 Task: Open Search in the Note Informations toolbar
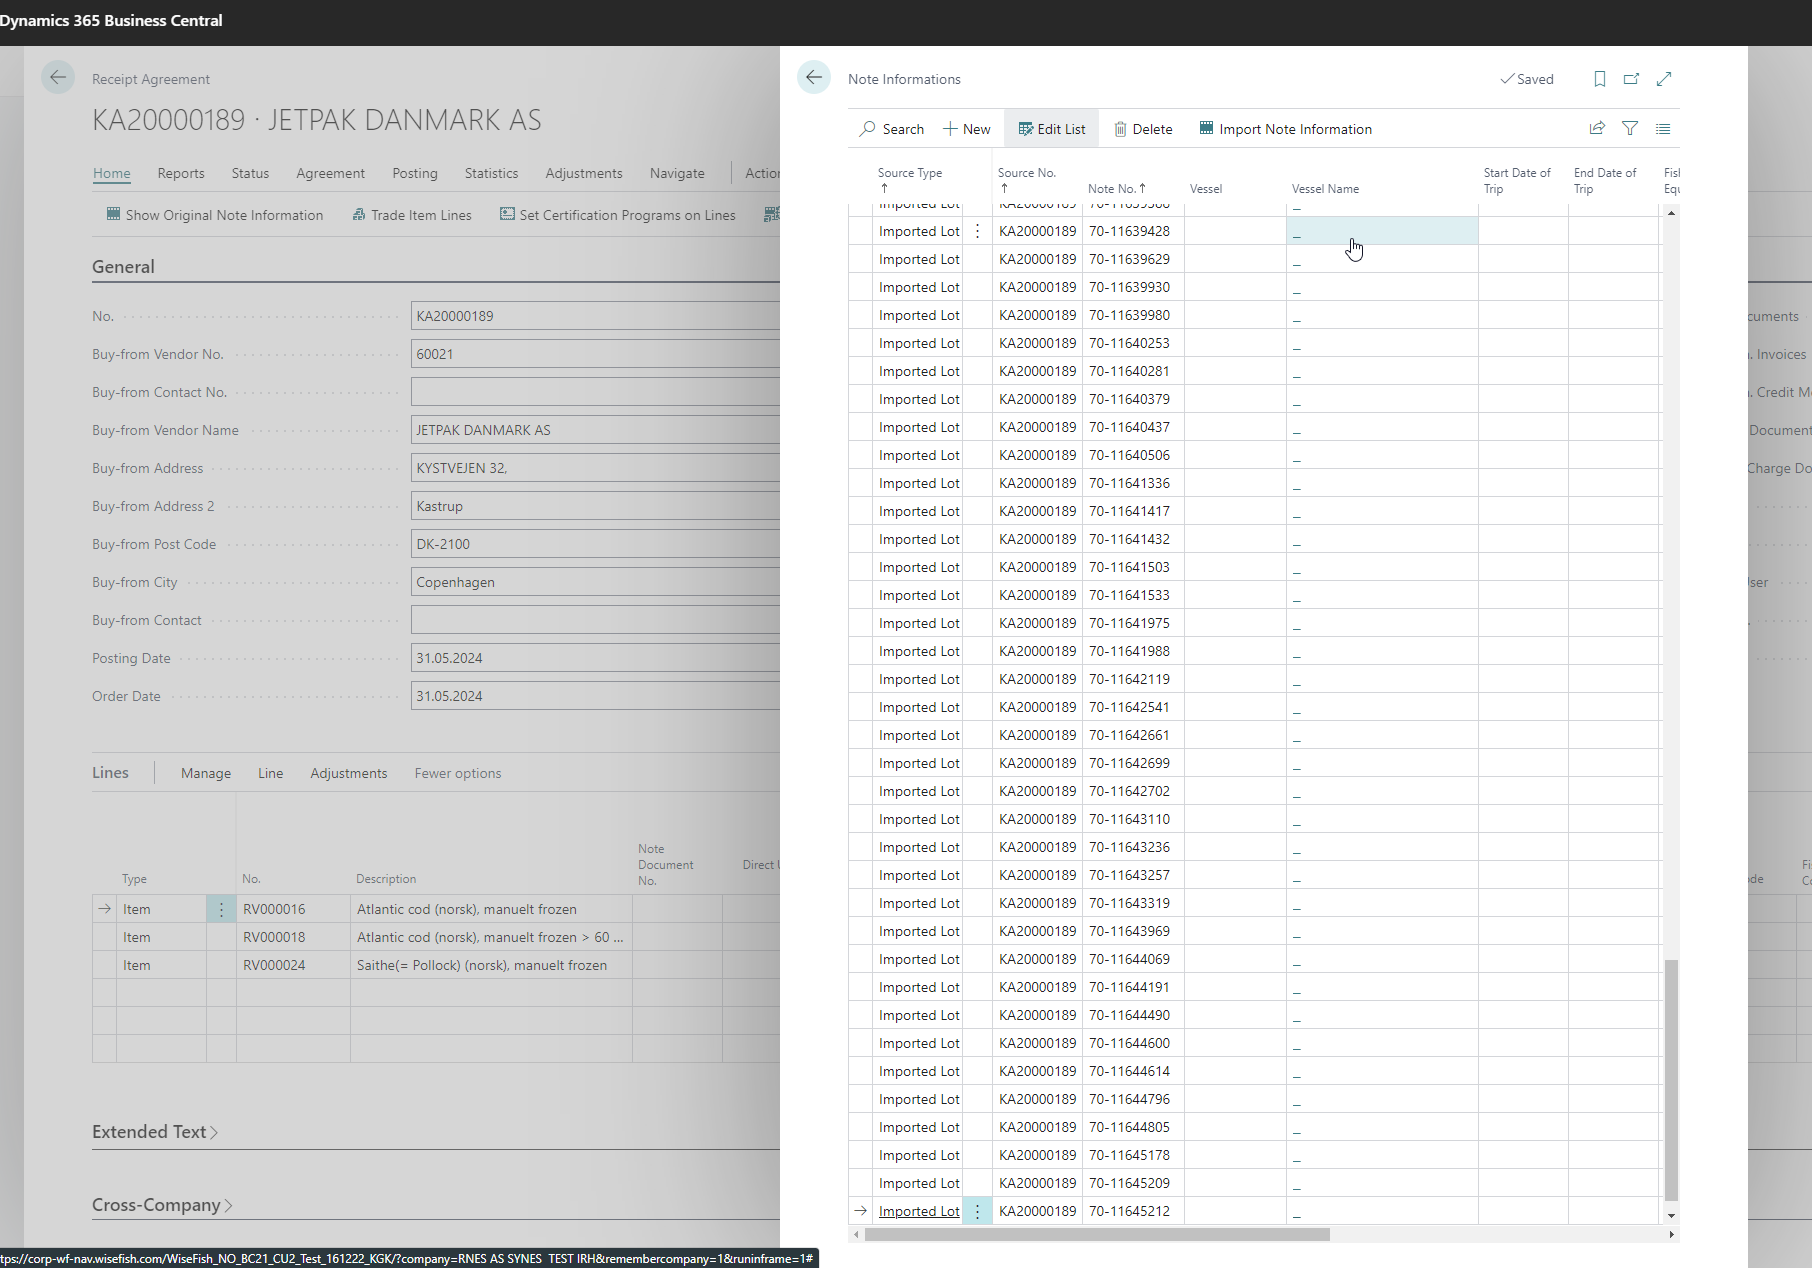(891, 129)
